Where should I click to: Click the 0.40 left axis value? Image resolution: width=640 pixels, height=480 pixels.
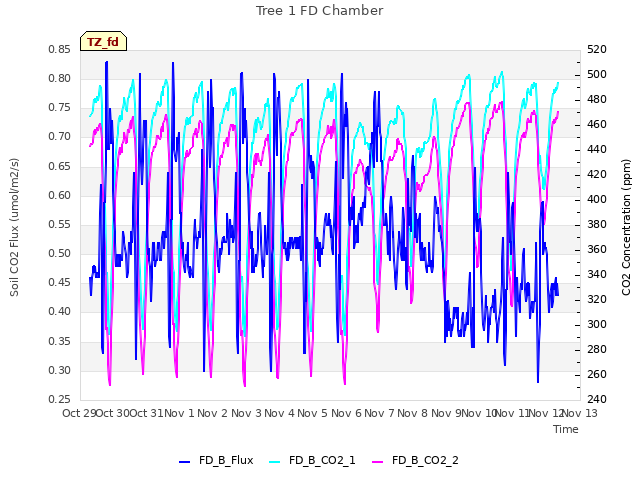click(x=60, y=312)
